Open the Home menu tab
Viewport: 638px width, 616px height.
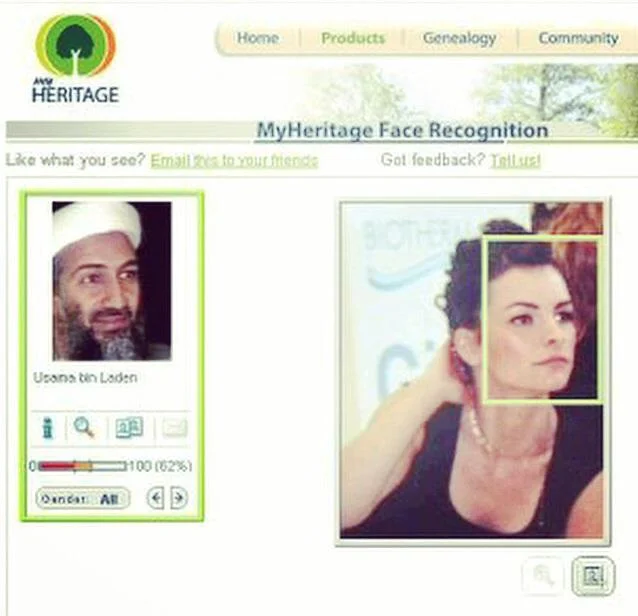(258, 38)
